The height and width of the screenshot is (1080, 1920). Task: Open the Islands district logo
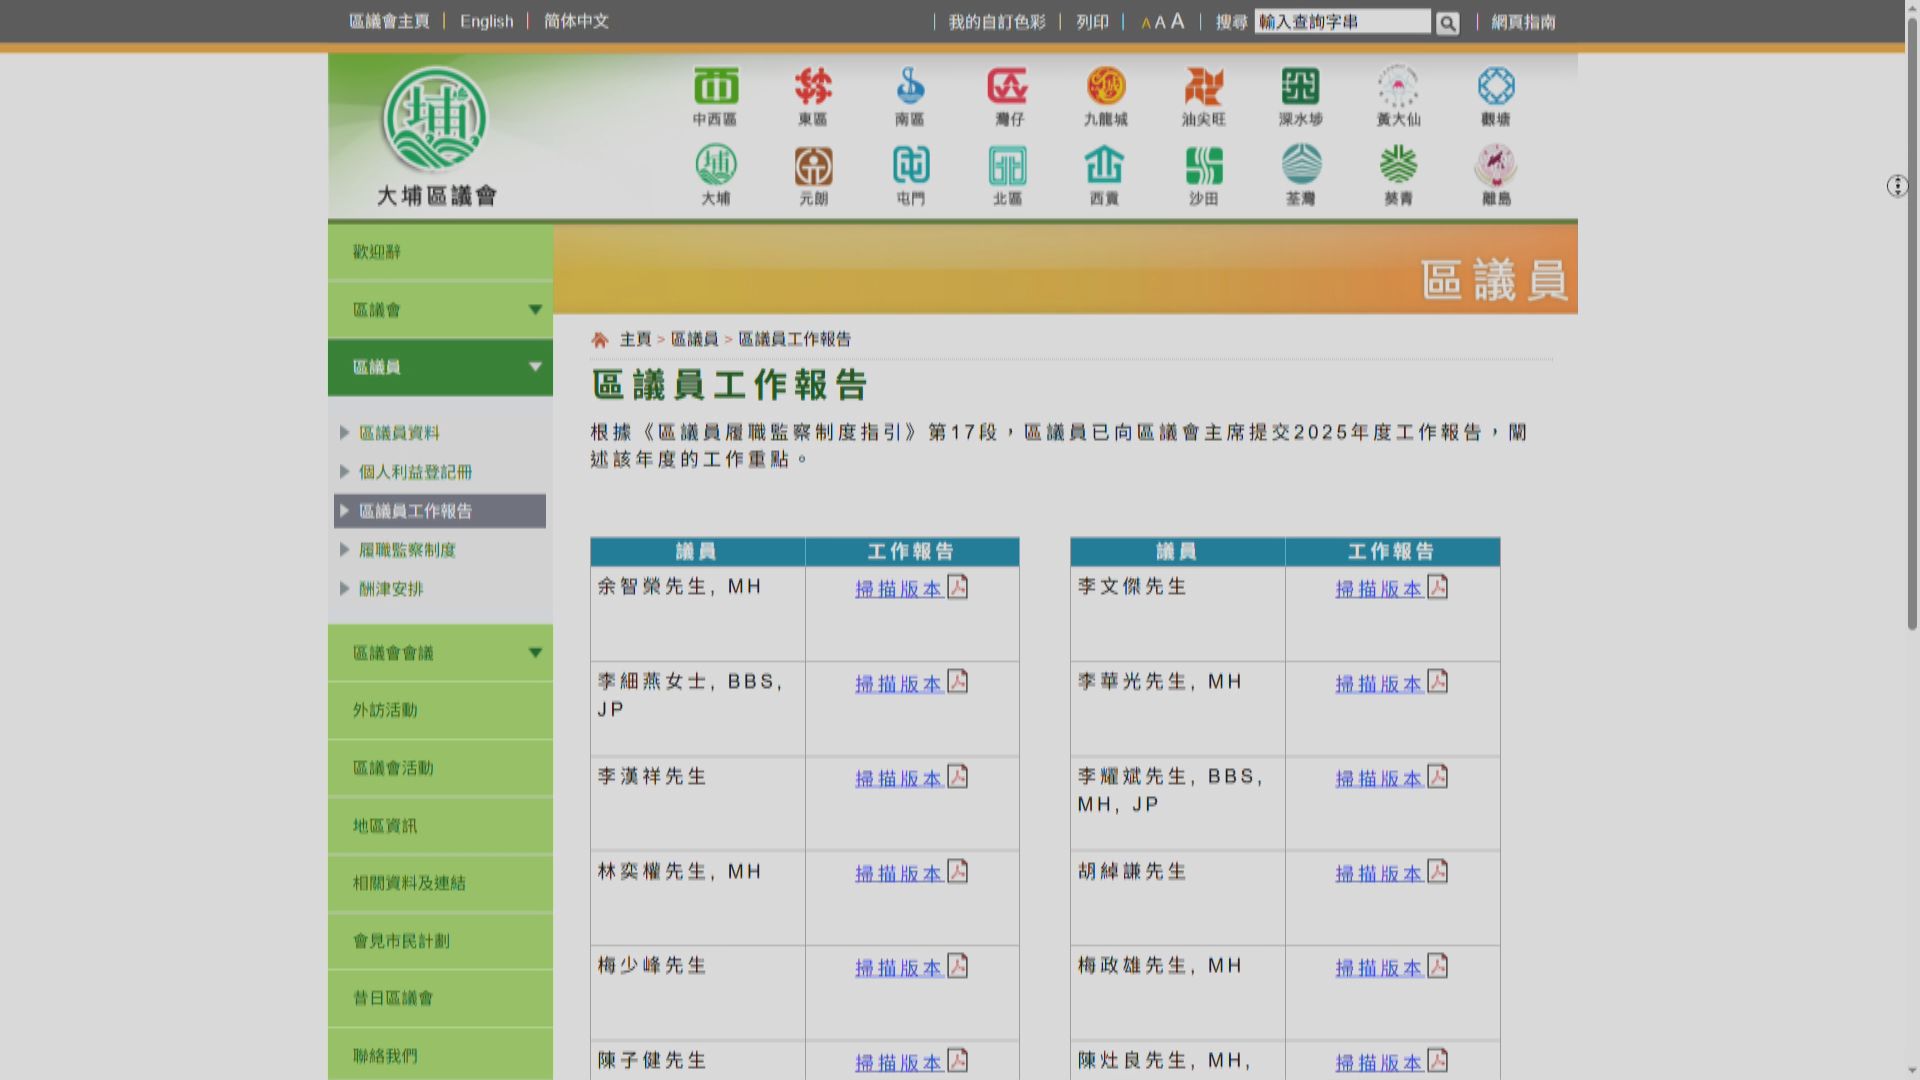tap(1496, 167)
